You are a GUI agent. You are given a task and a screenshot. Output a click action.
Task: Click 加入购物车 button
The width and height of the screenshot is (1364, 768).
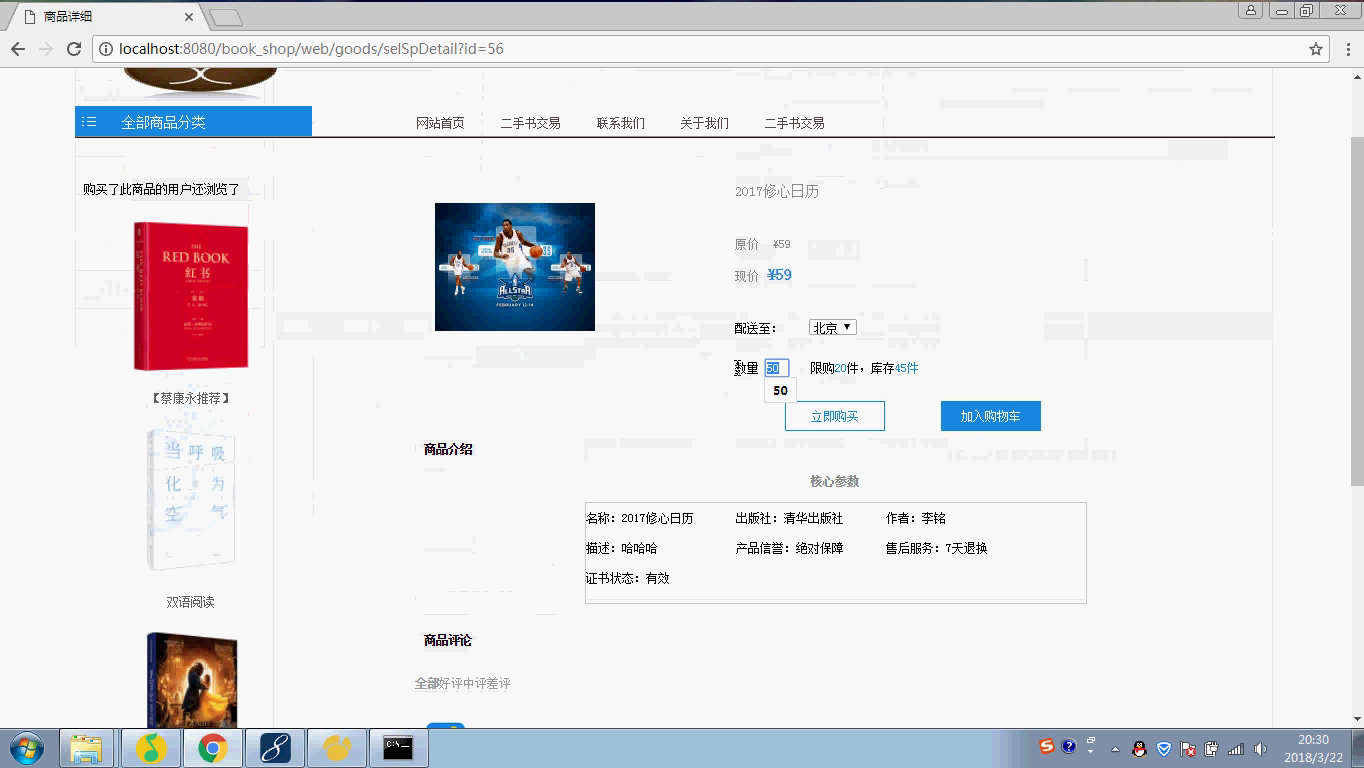(x=991, y=416)
